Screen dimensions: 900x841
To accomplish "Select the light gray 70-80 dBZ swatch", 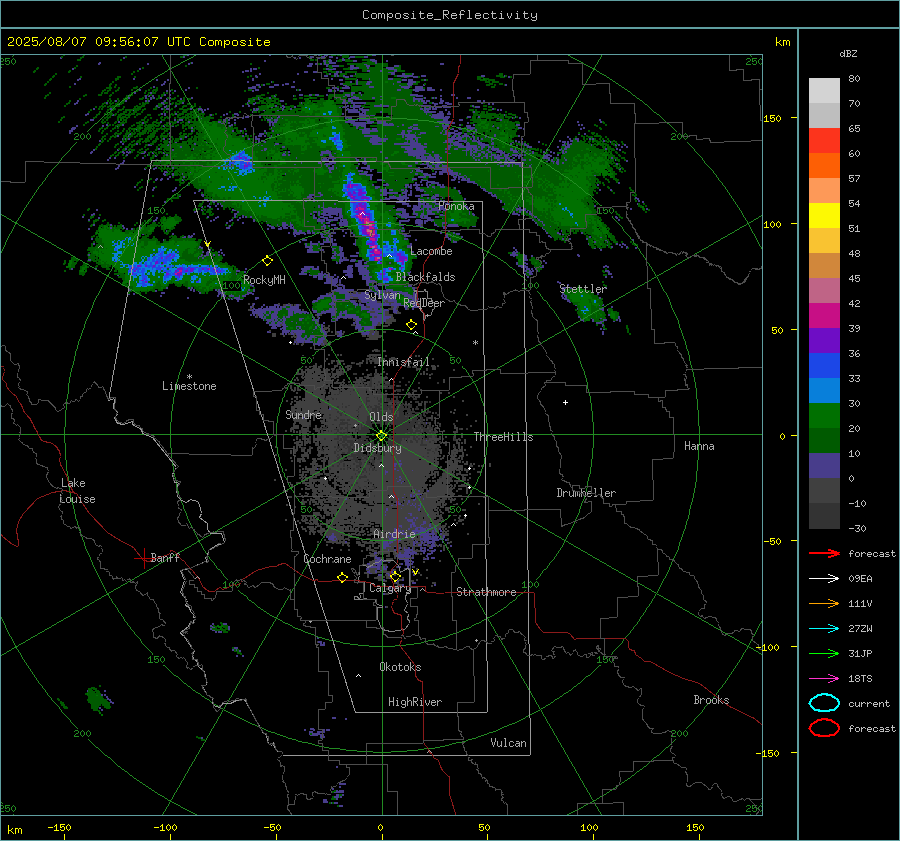I will pos(824,90).
